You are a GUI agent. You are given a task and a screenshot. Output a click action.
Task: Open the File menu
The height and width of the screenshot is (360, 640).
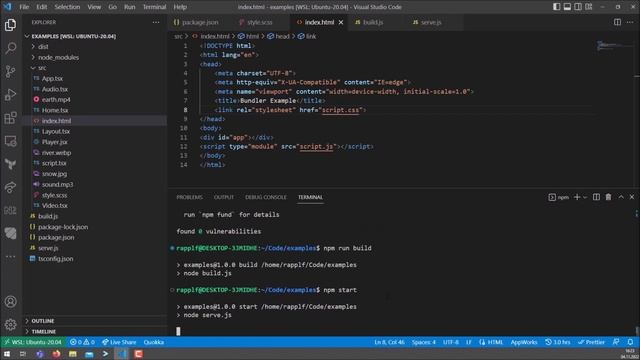coord(24,7)
